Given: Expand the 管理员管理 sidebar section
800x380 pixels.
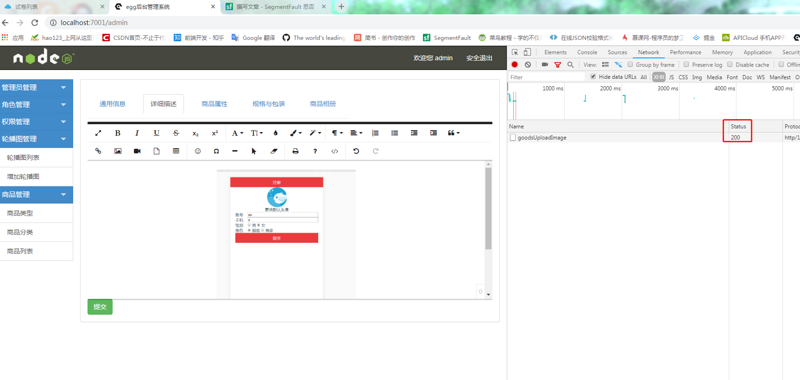Looking at the screenshot, I should tap(36, 88).
